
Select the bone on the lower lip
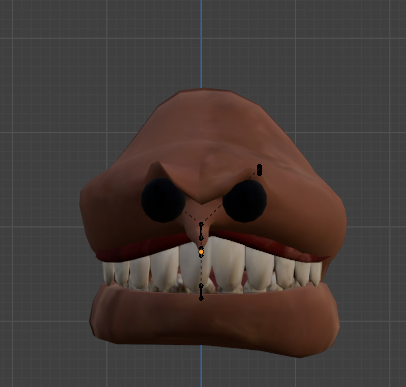click(201, 292)
